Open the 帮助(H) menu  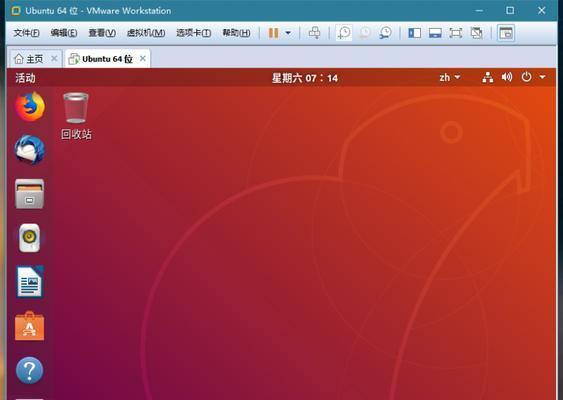(236, 33)
